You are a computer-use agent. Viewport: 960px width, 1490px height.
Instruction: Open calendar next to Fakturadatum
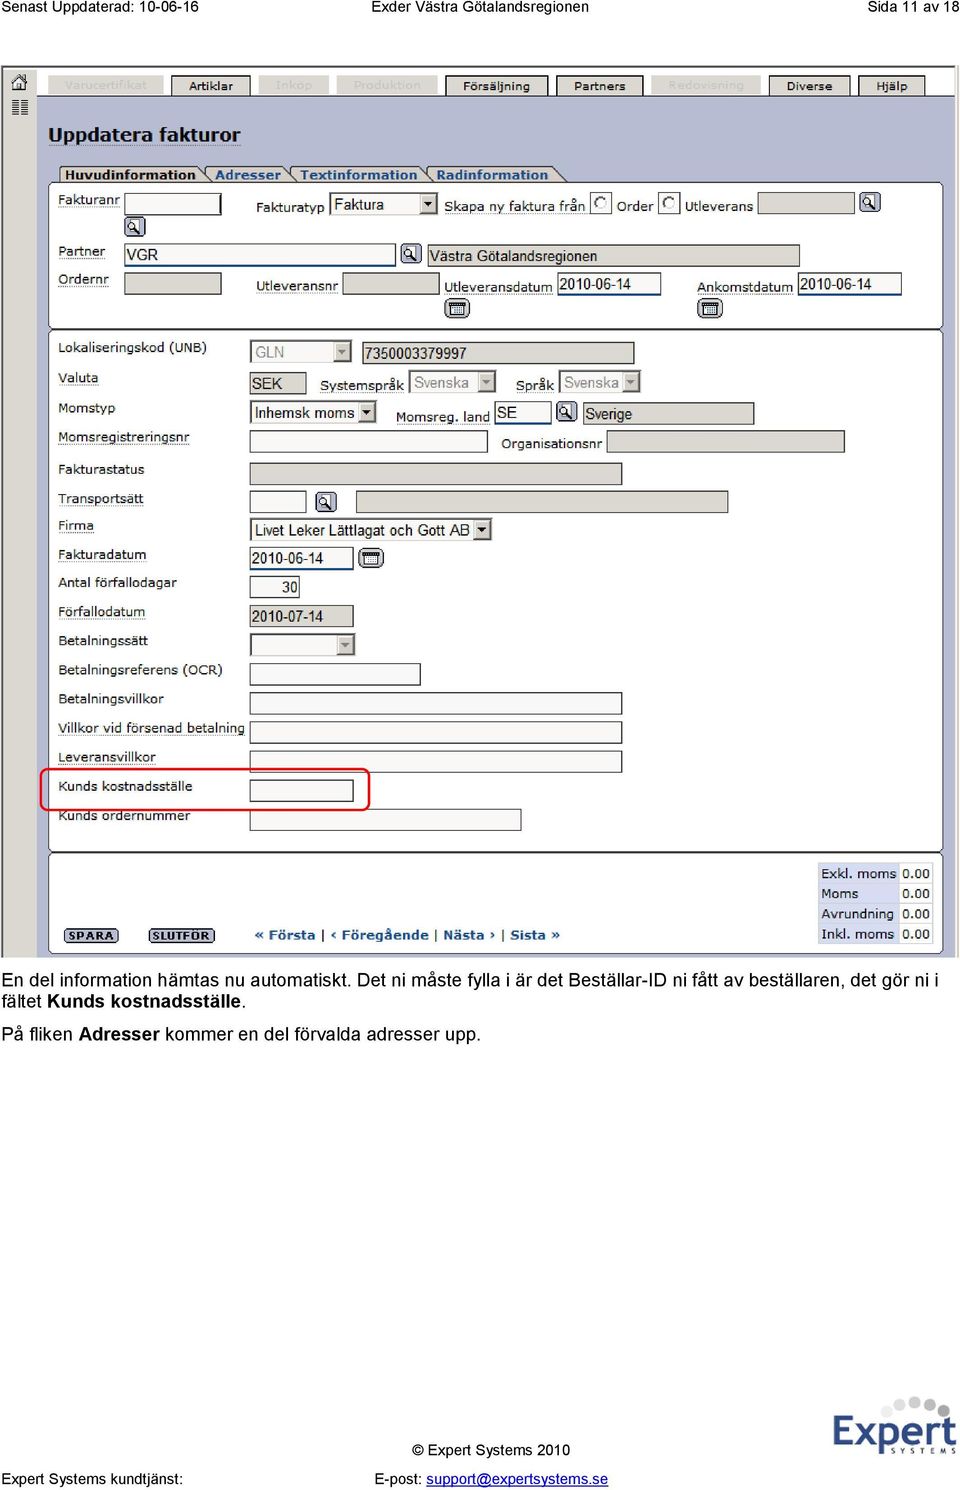click(371, 558)
